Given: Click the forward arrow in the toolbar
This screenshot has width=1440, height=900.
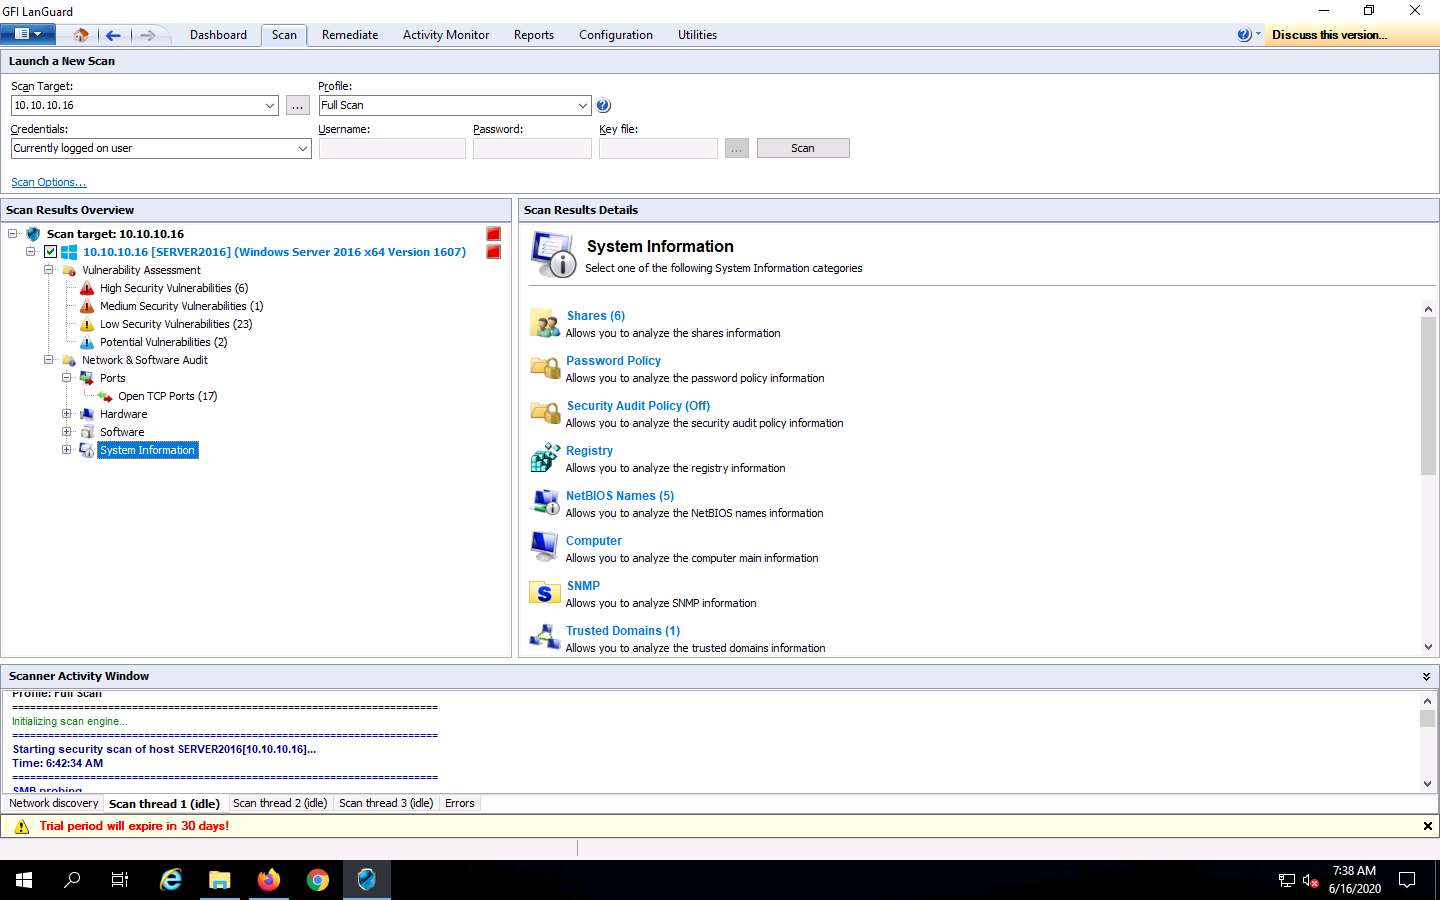Looking at the screenshot, I should 147,35.
